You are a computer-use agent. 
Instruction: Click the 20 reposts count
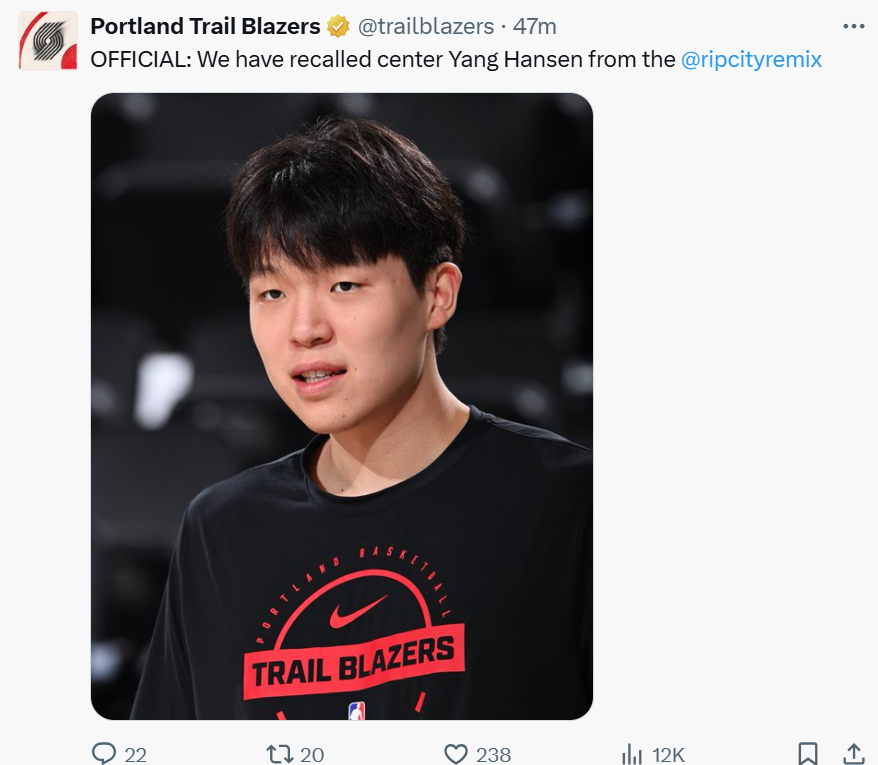312,754
